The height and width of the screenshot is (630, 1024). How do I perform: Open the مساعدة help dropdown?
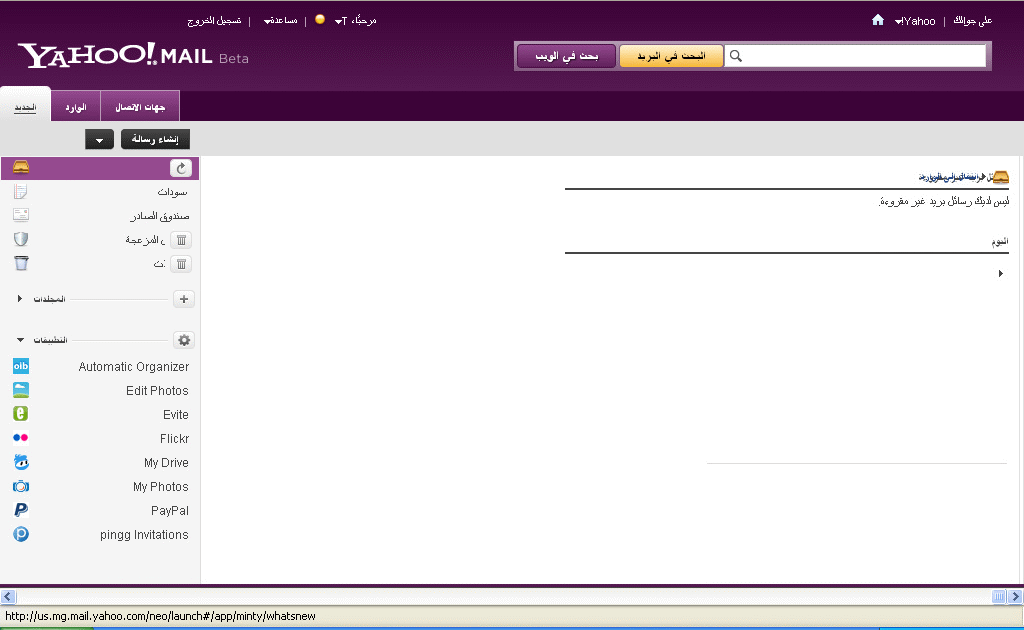point(281,21)
